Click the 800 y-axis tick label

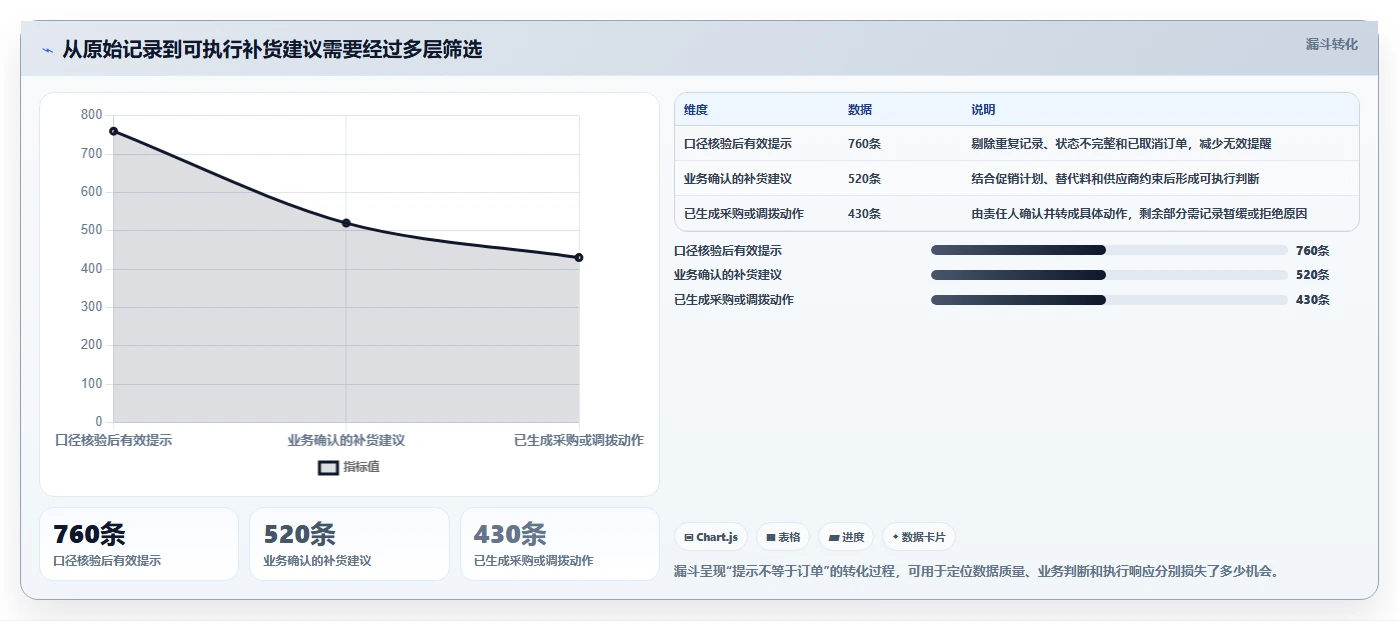pyautogui.click(x=92, y=115)
